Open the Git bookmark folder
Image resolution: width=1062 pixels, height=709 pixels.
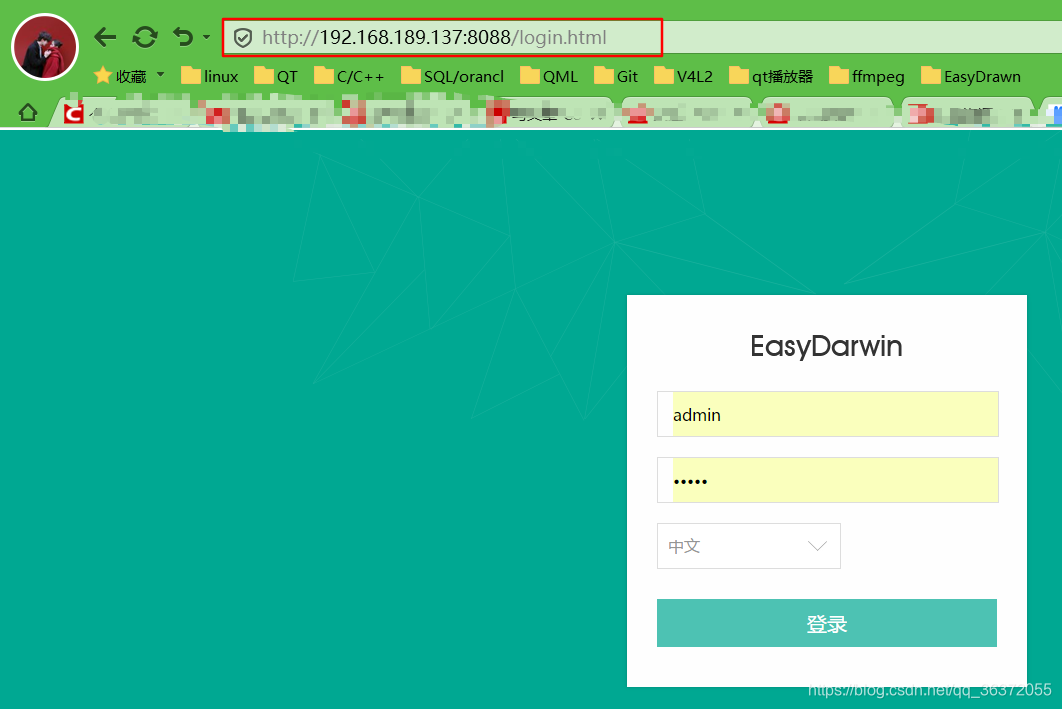pos(616,76)
